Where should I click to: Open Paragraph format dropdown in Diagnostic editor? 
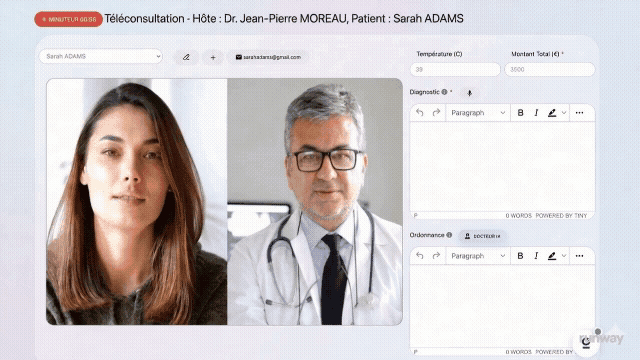click(478, 113)
